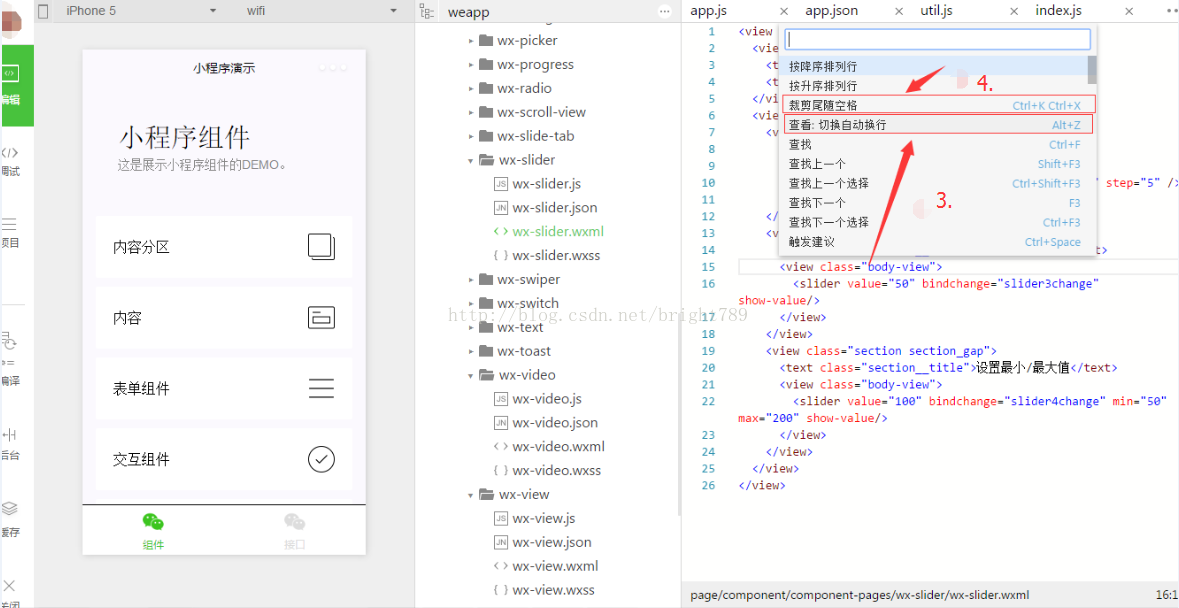Close the app.js tab
Screen dimensions: 1179x608
(783, 11)
